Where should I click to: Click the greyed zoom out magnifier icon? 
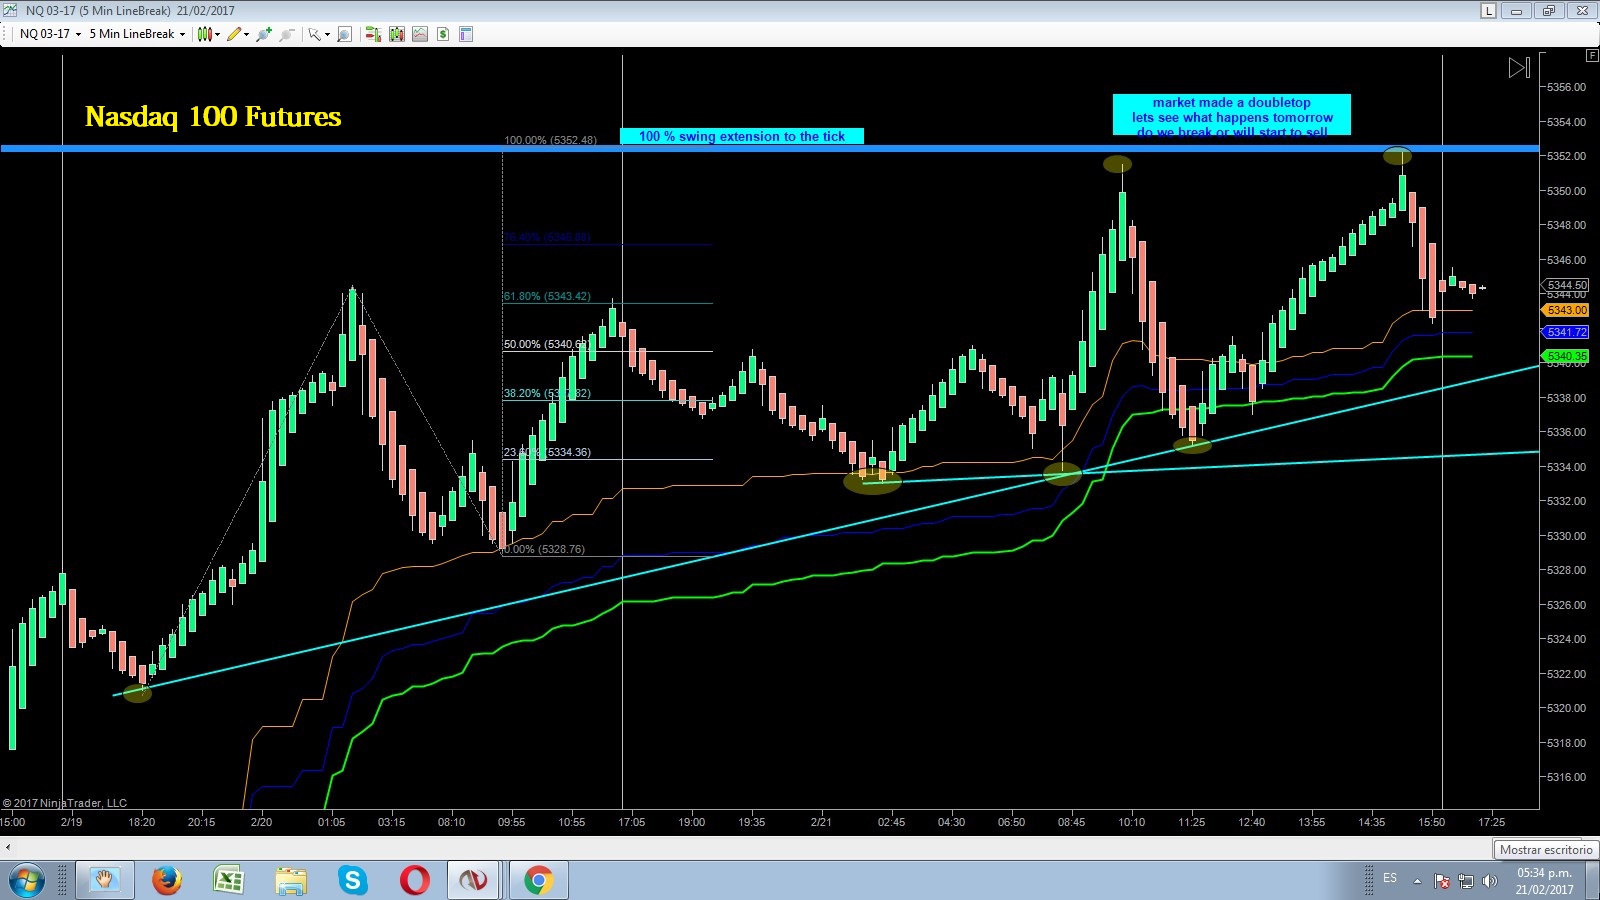(287, 34)
